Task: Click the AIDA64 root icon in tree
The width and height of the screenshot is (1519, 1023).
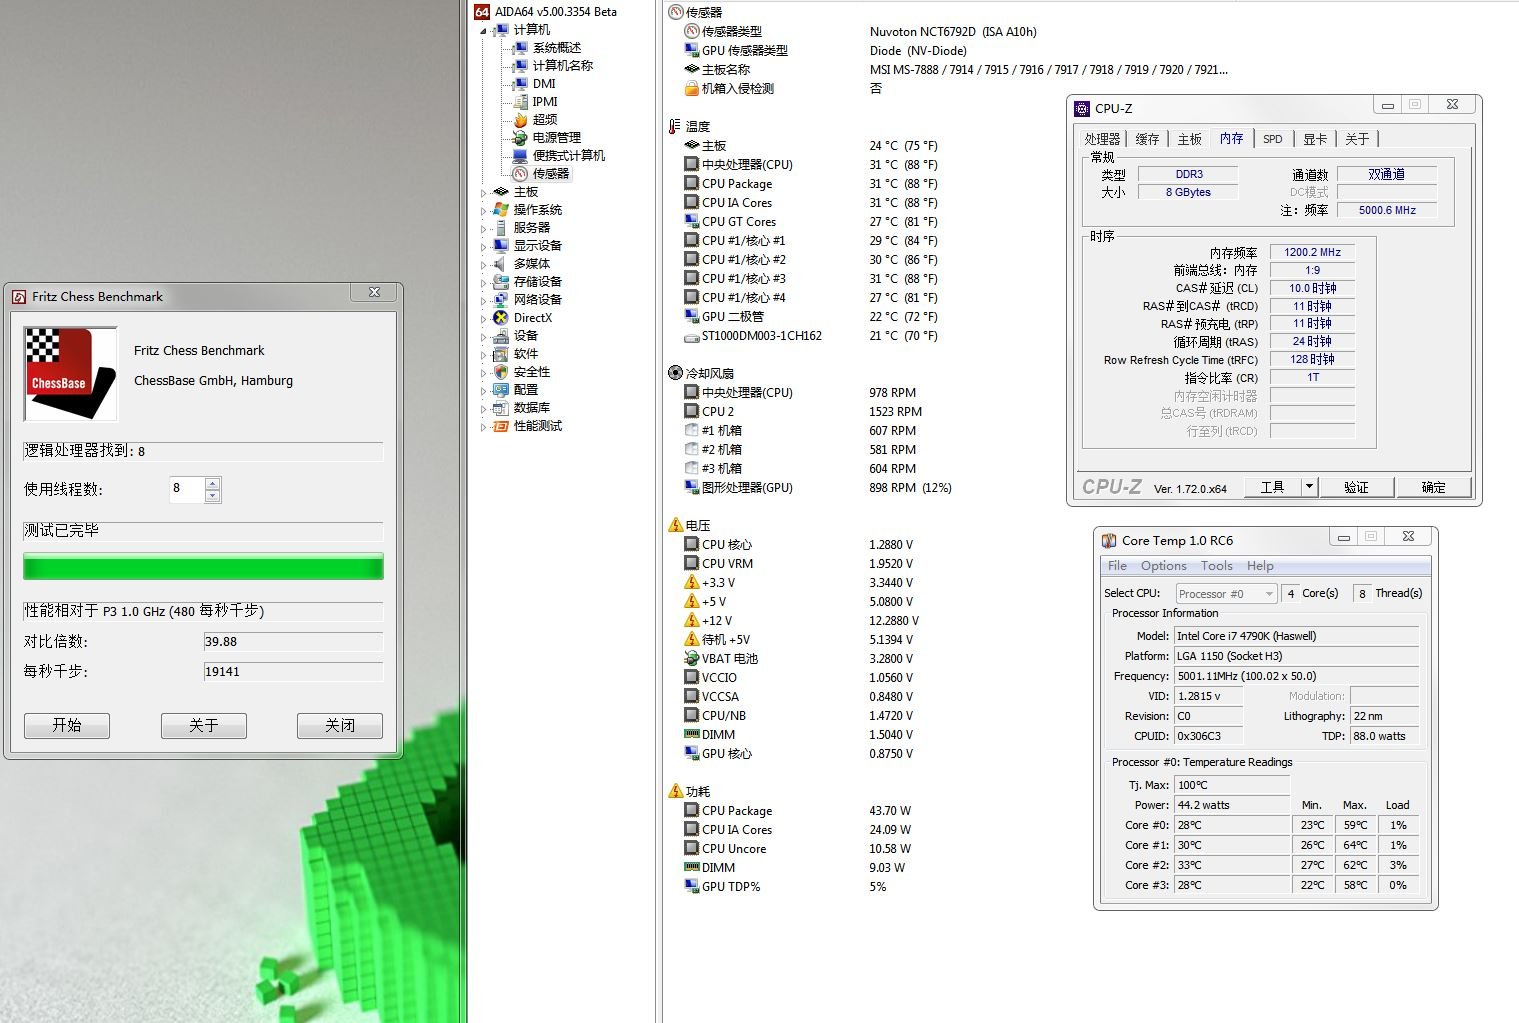Action: pyautogui.click(x=482, y=12)
